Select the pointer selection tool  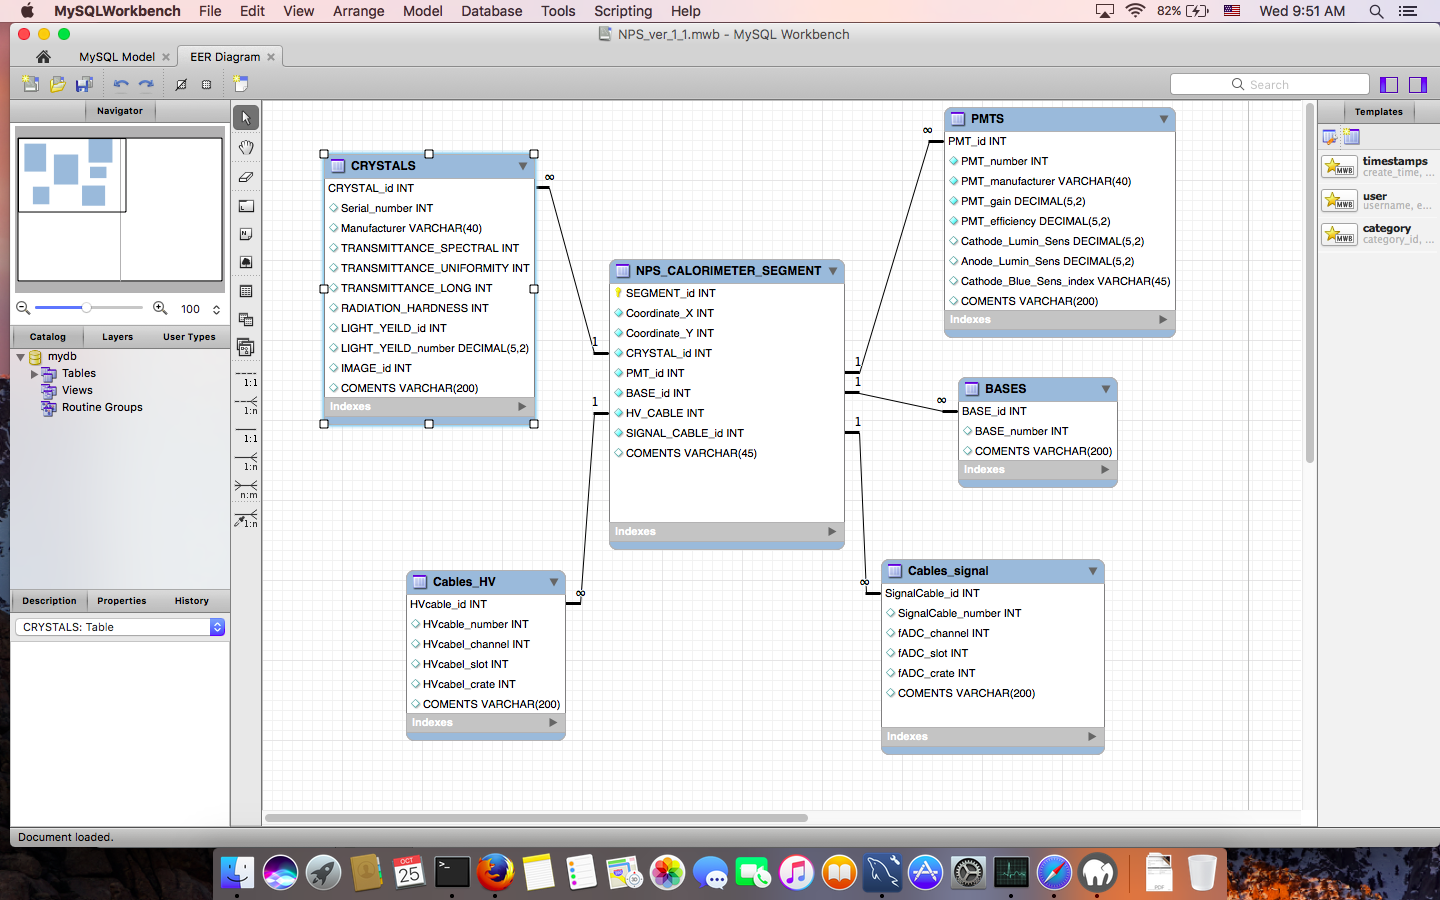click(x=246, y=118)
